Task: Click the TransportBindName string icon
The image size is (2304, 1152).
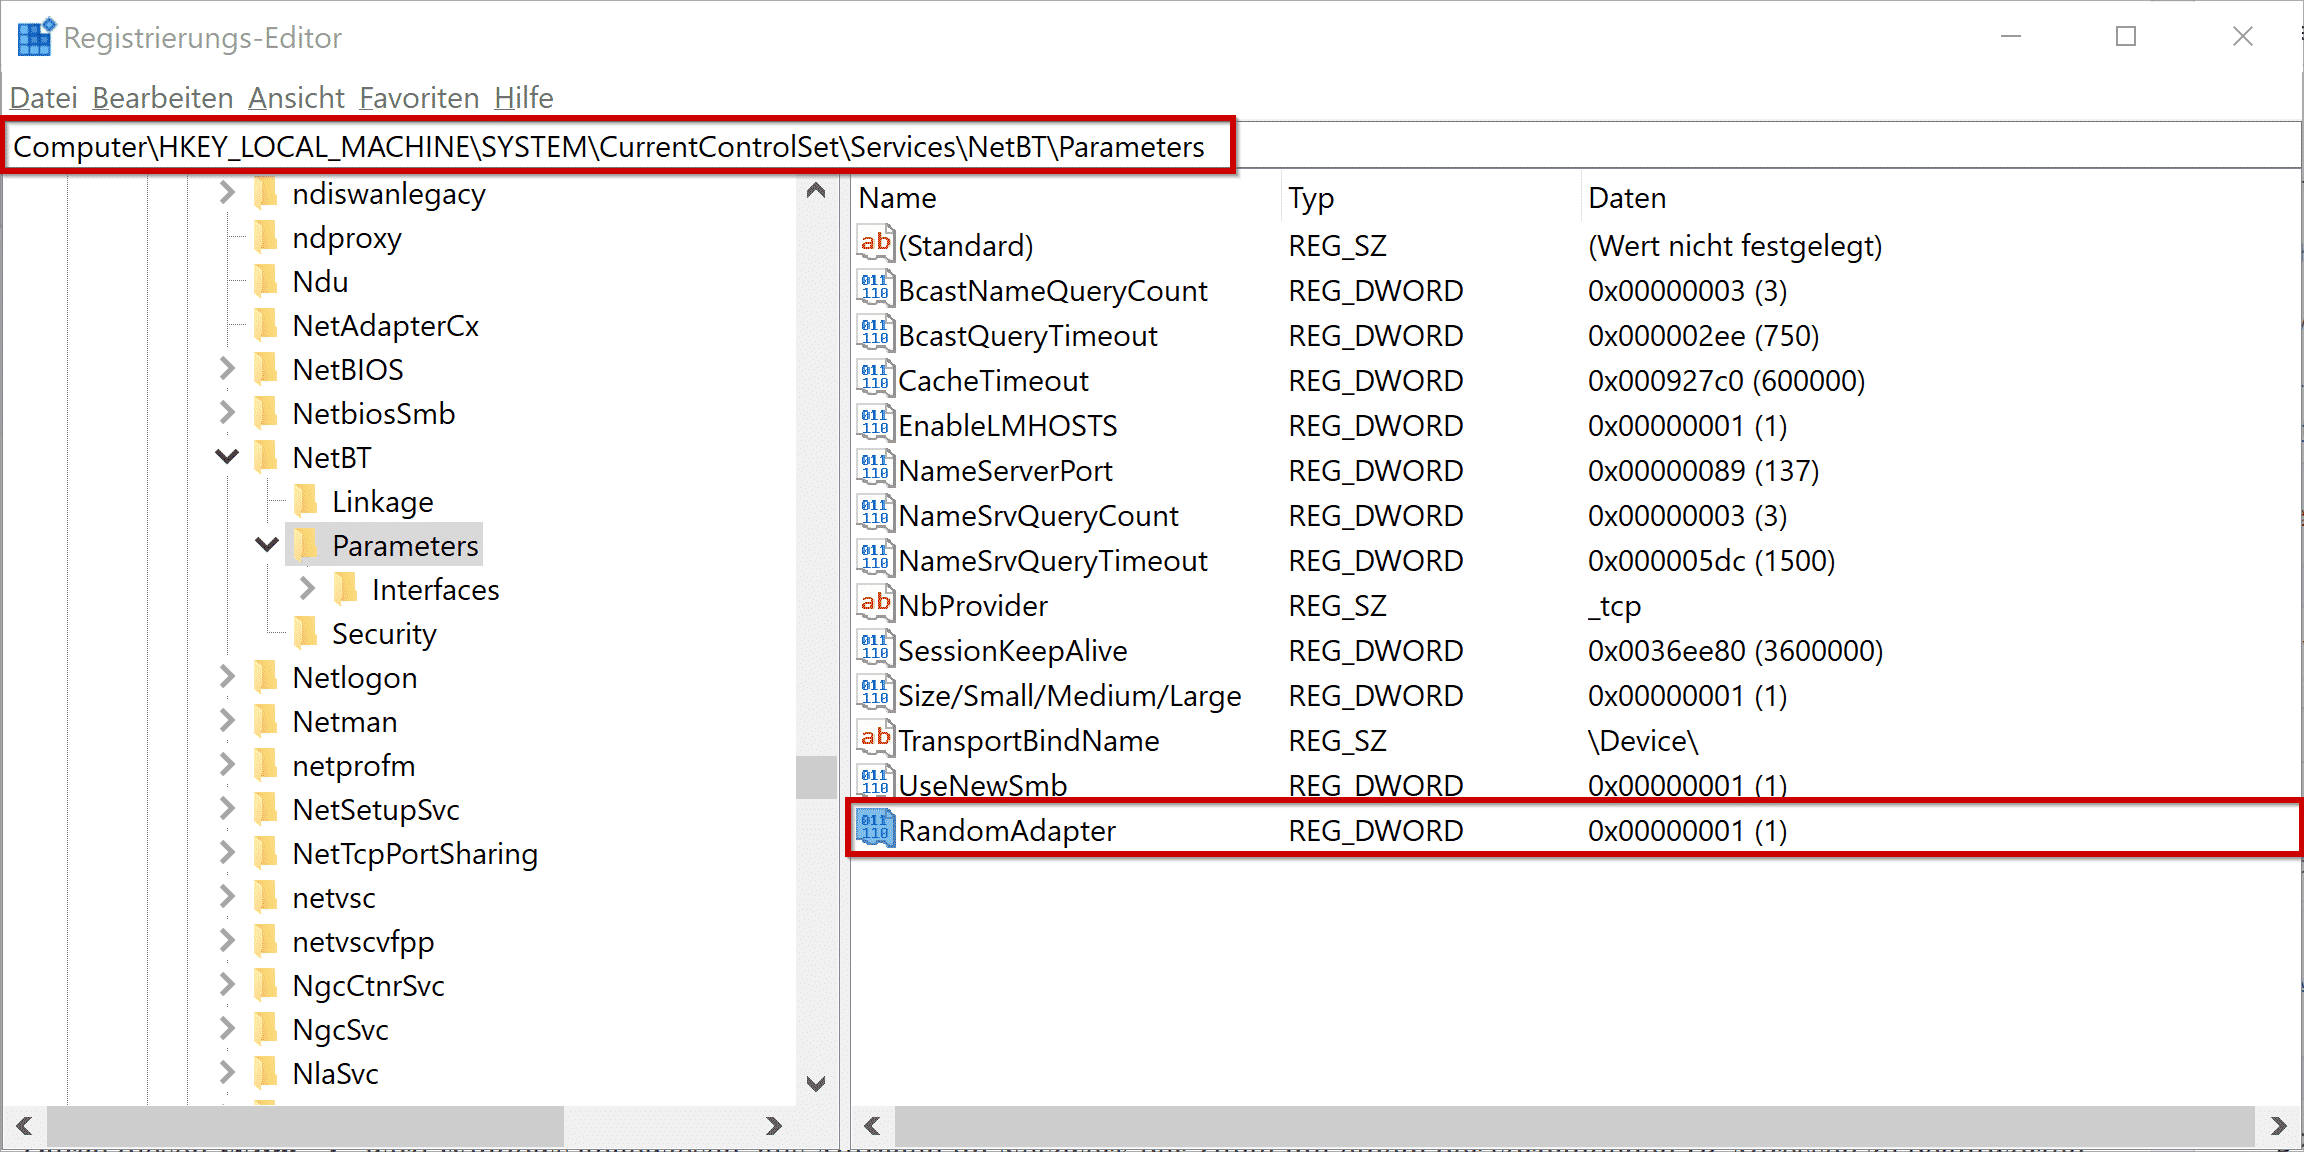Action: click(x=875, y=738)
